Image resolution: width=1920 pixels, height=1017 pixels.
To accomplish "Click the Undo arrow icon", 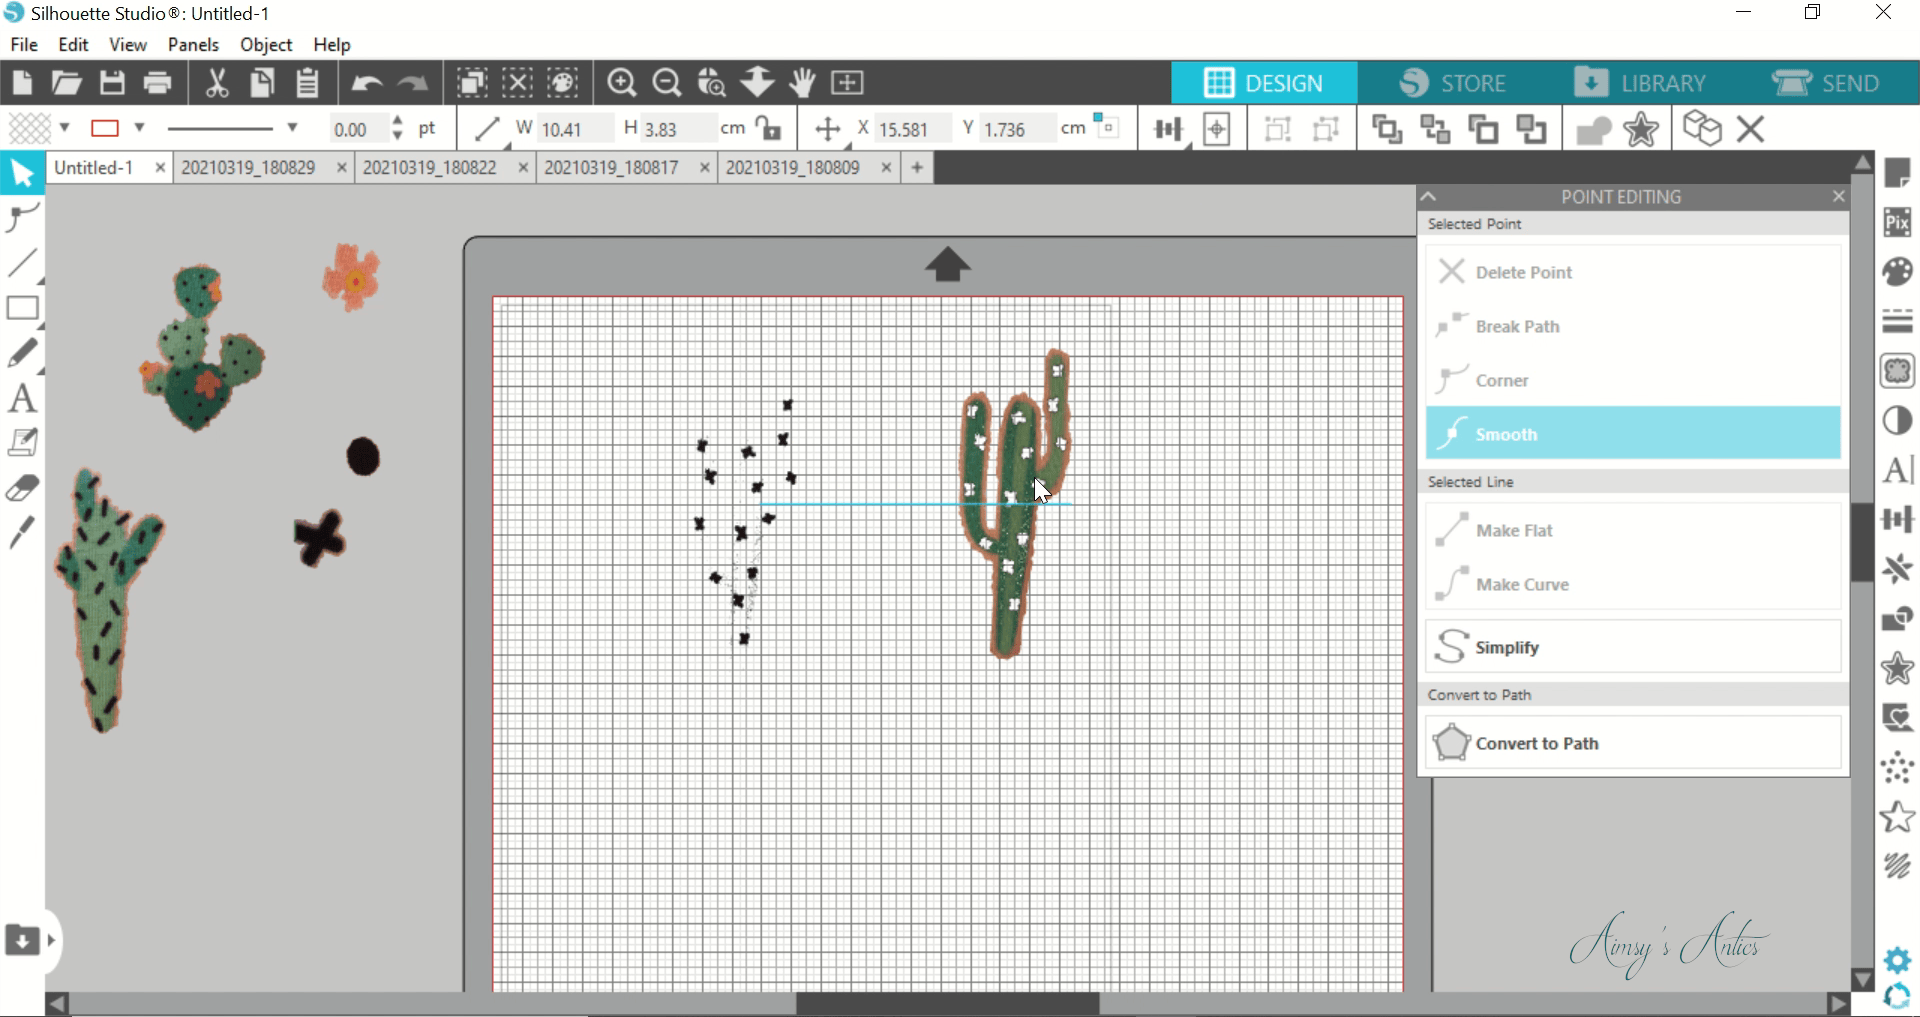I will (x=367, y=83).
